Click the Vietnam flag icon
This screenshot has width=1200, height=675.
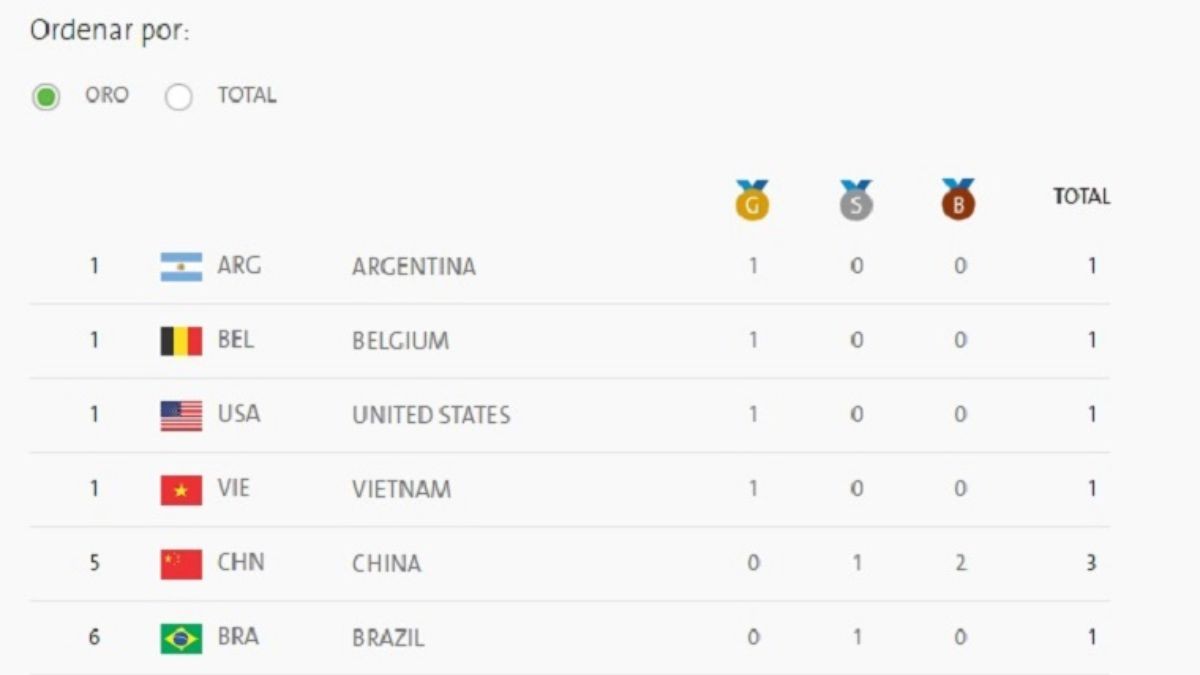pyautogui.click(x=181, y=490)
